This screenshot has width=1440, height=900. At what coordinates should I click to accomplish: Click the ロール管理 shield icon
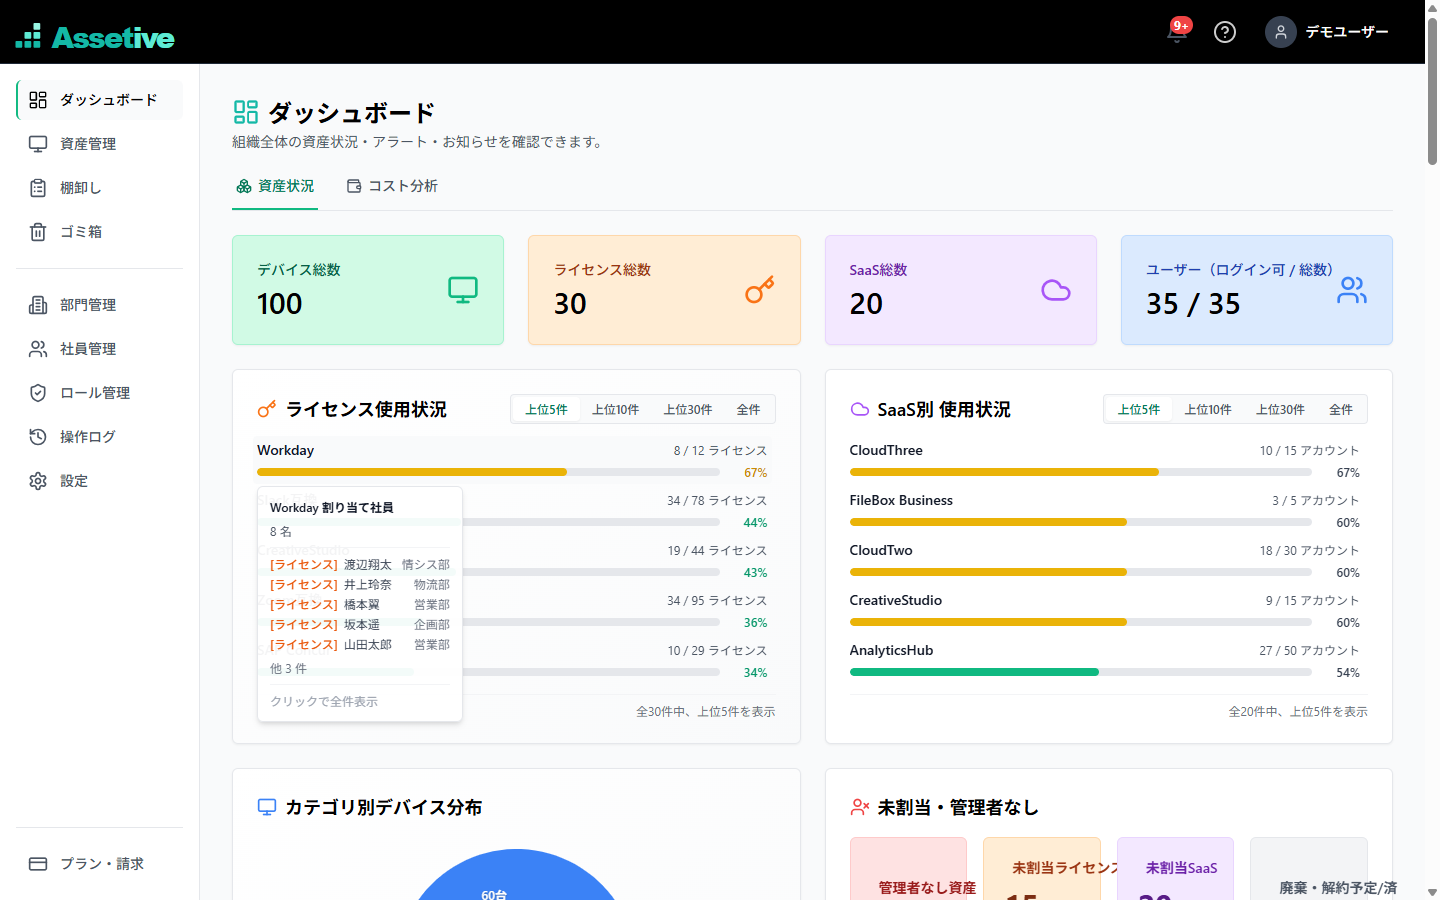tap(38, 393)
